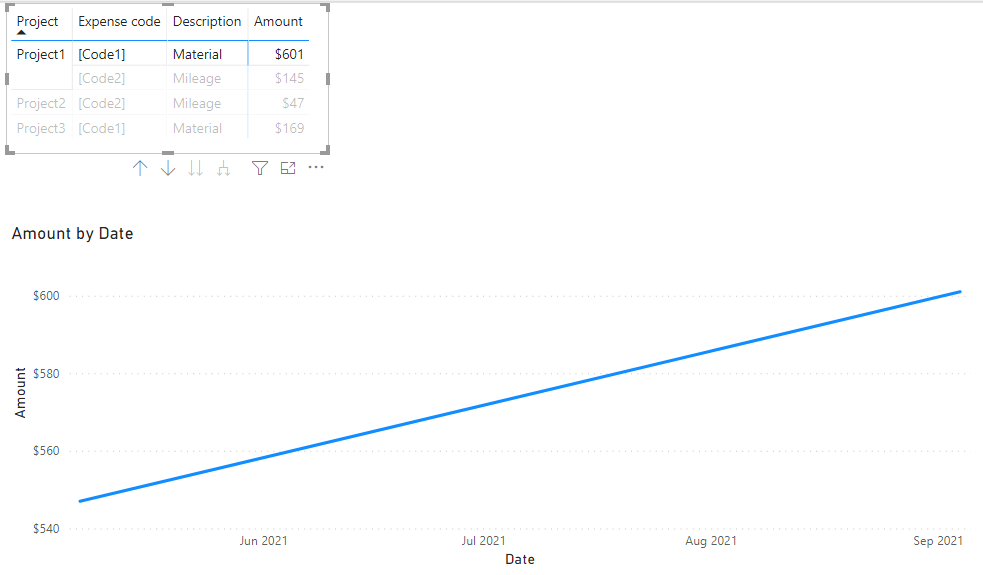This screenshot has width=983, height=575.
Task: Turn on Drill down mode arrow
Action: (x=168, y=168)
